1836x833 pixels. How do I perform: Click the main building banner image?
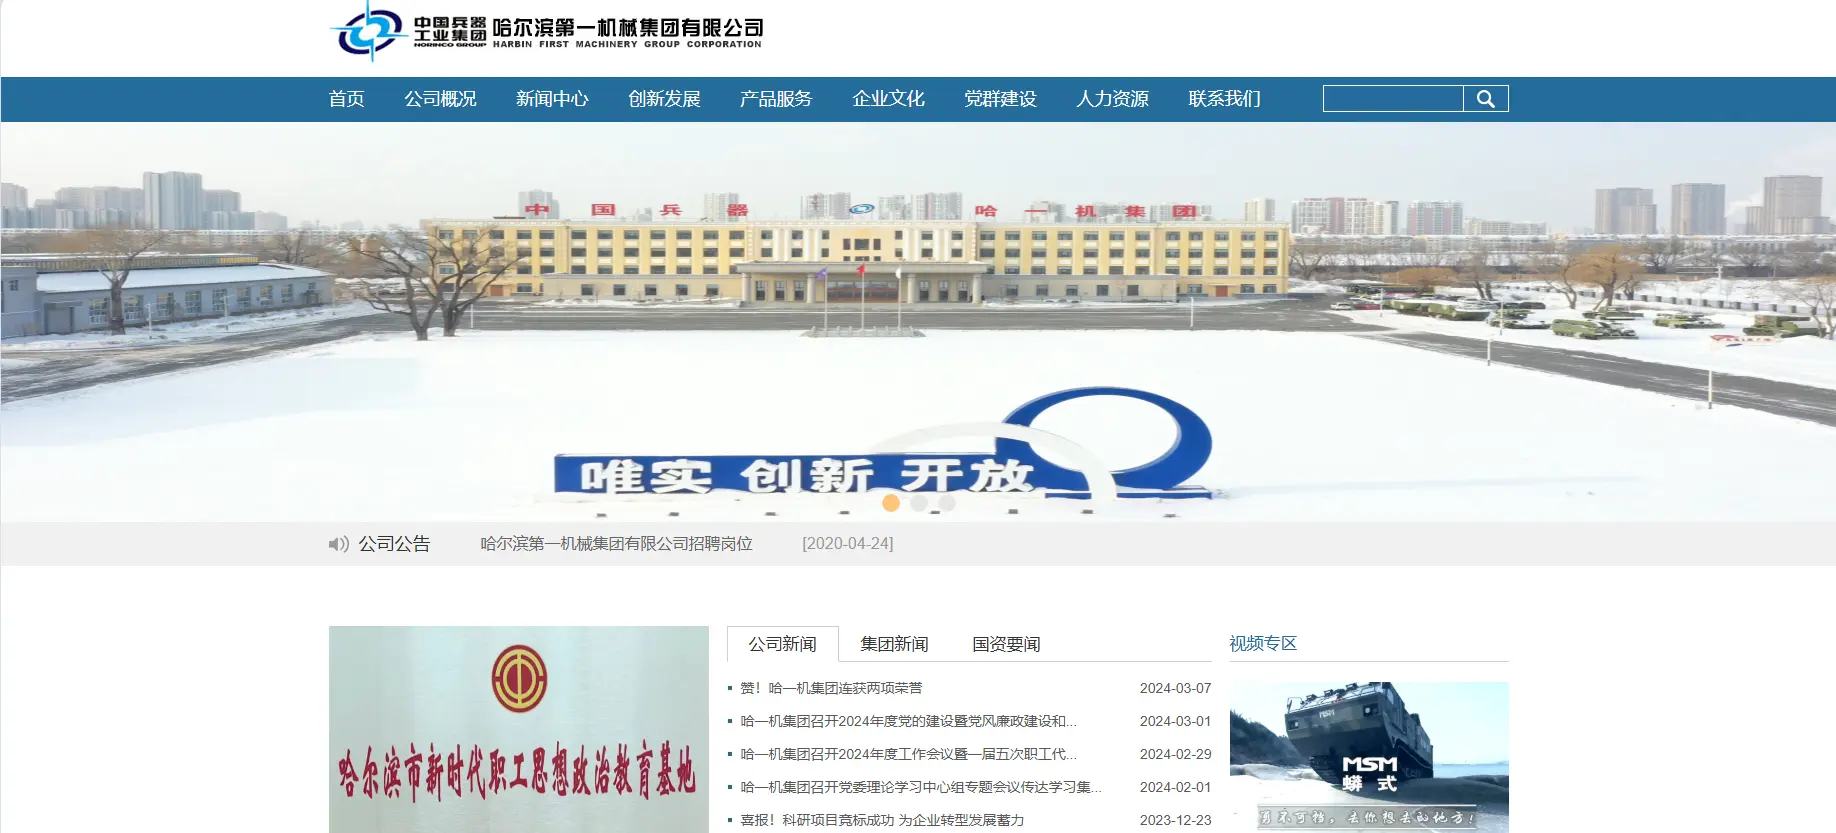[x=918, y=321]
